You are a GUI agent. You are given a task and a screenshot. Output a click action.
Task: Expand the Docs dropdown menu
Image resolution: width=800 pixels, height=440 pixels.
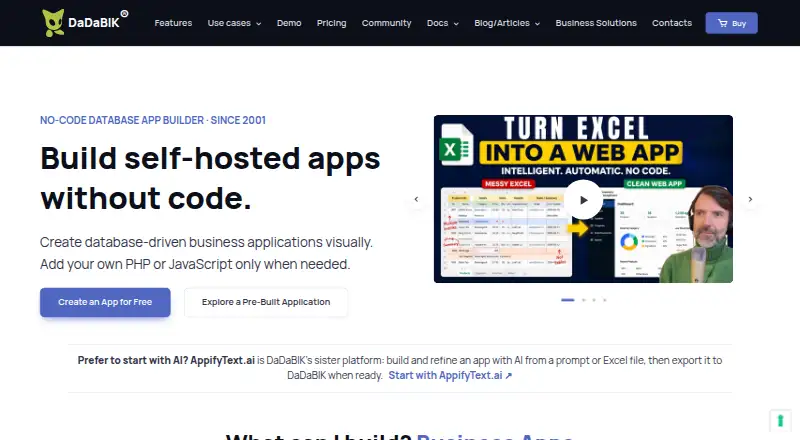442,23
